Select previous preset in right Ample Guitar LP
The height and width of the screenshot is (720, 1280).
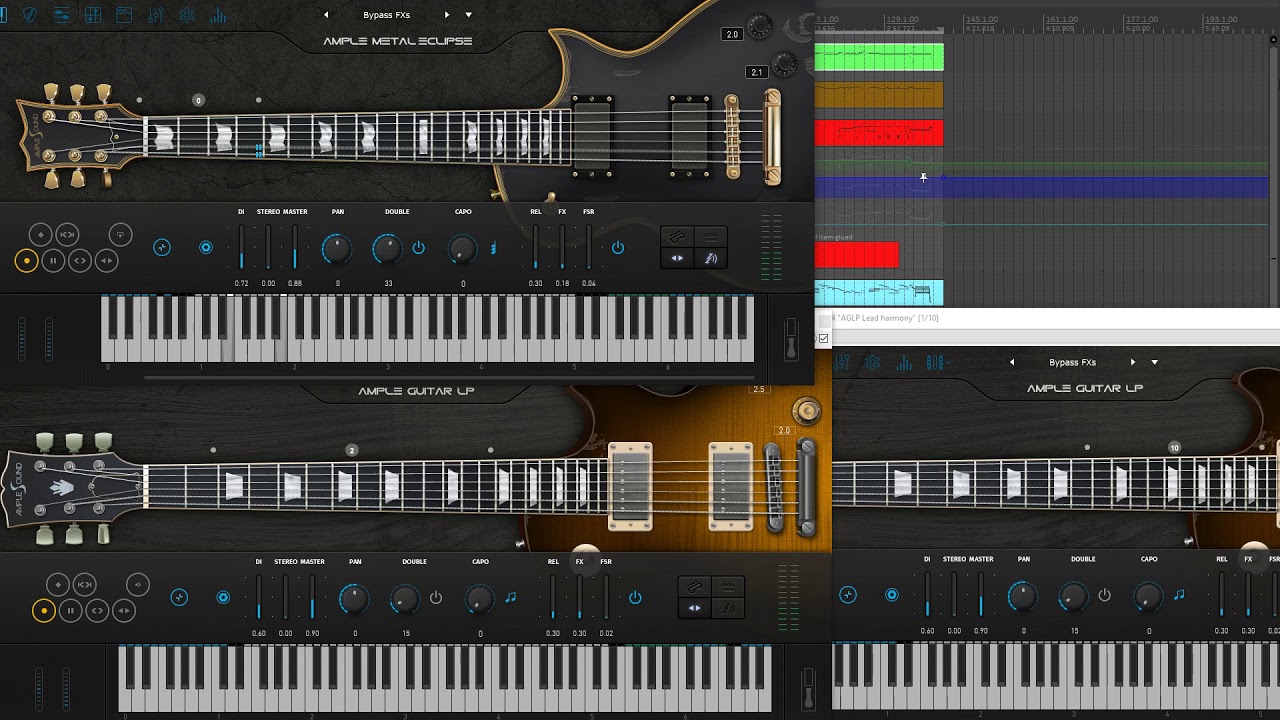(1012, 362)
